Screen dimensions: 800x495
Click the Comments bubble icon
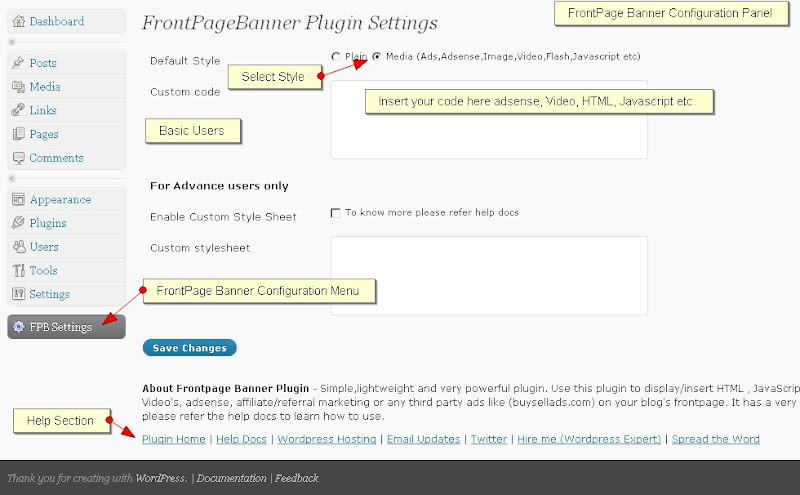(x=18, y=158)
